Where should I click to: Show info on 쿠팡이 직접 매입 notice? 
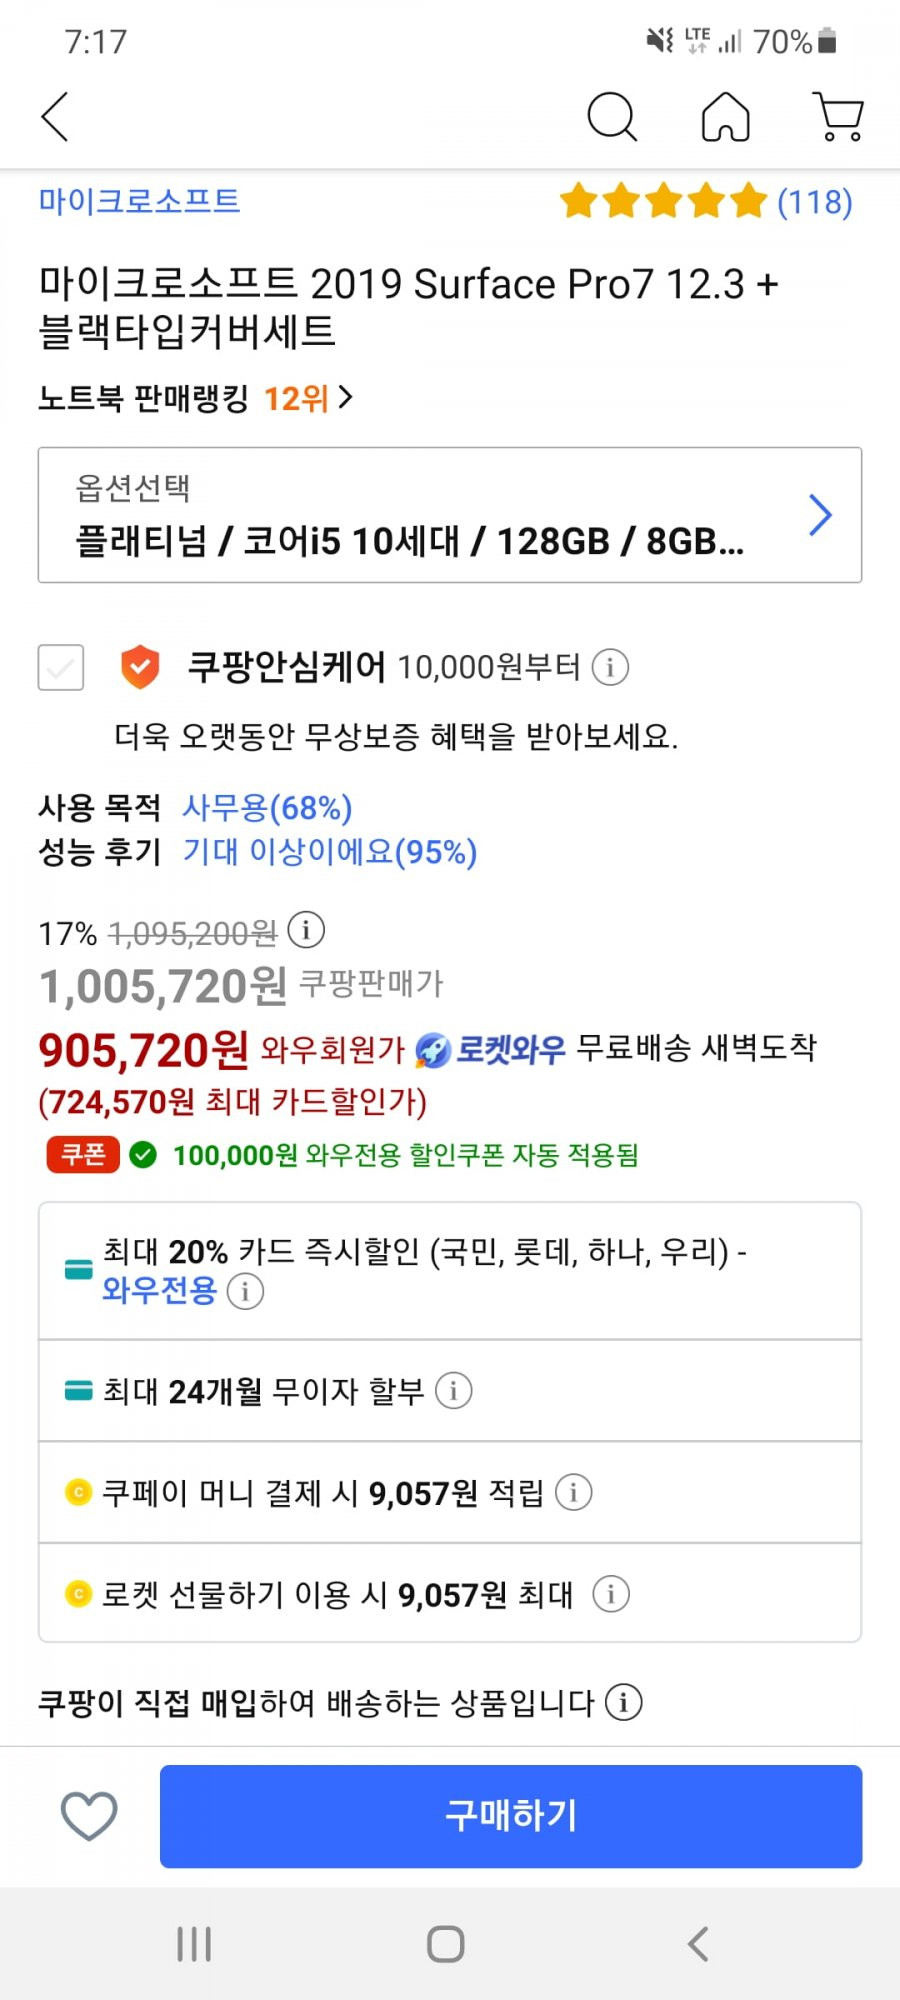[624, 1701]
